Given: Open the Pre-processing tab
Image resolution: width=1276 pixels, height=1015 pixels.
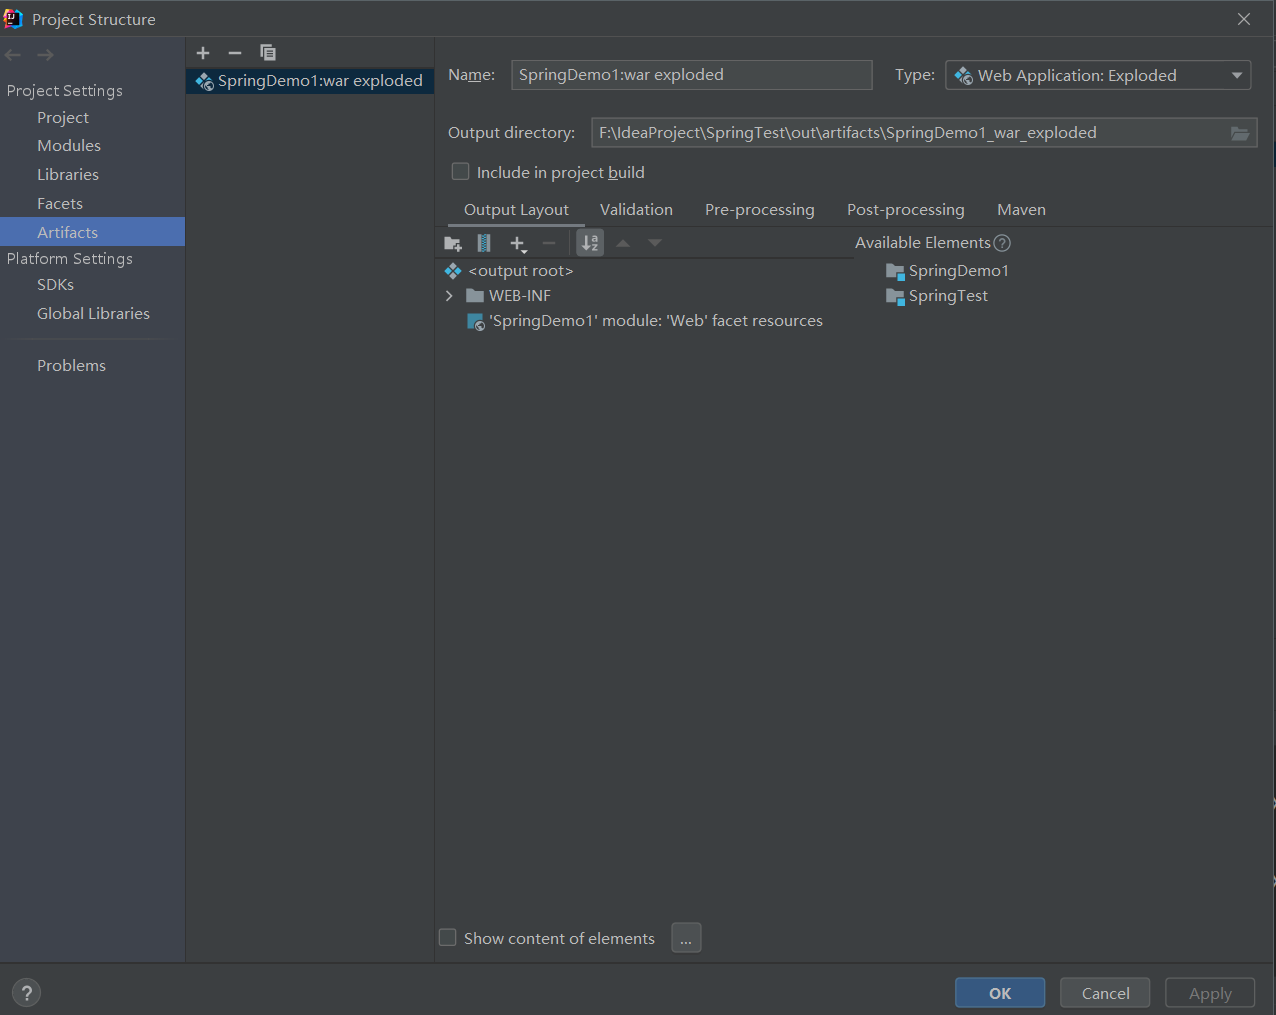Looking at the screenshot, I should 760,210.
